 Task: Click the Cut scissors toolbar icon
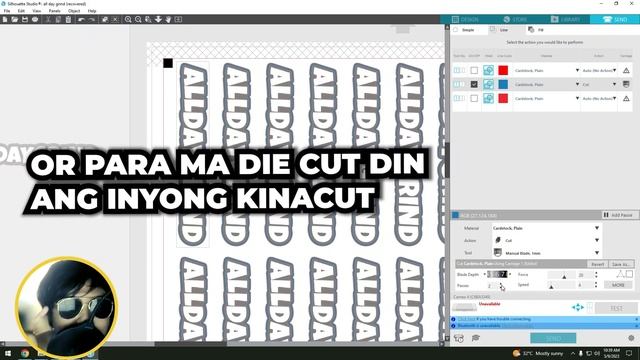click(x=48, y=19)
